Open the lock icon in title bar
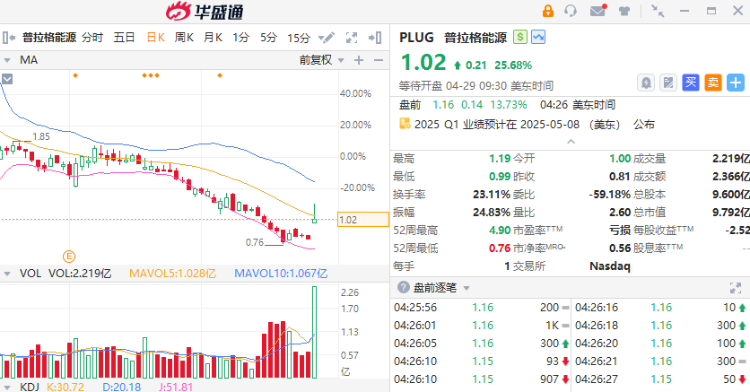 [x=548, y=11]
